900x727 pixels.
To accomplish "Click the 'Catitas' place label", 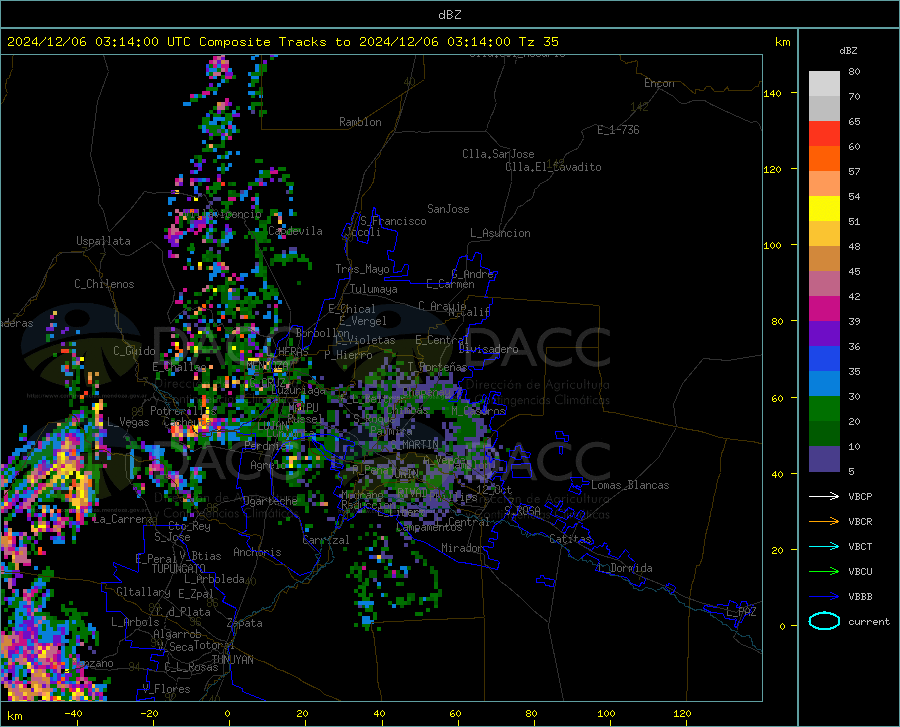I will click(x=571, y=539).
